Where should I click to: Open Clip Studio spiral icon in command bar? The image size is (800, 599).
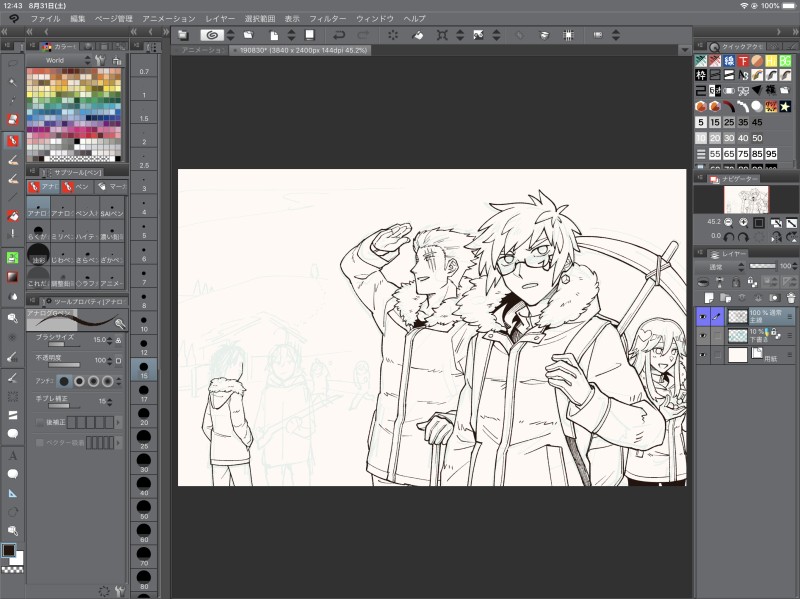(212, 35)
